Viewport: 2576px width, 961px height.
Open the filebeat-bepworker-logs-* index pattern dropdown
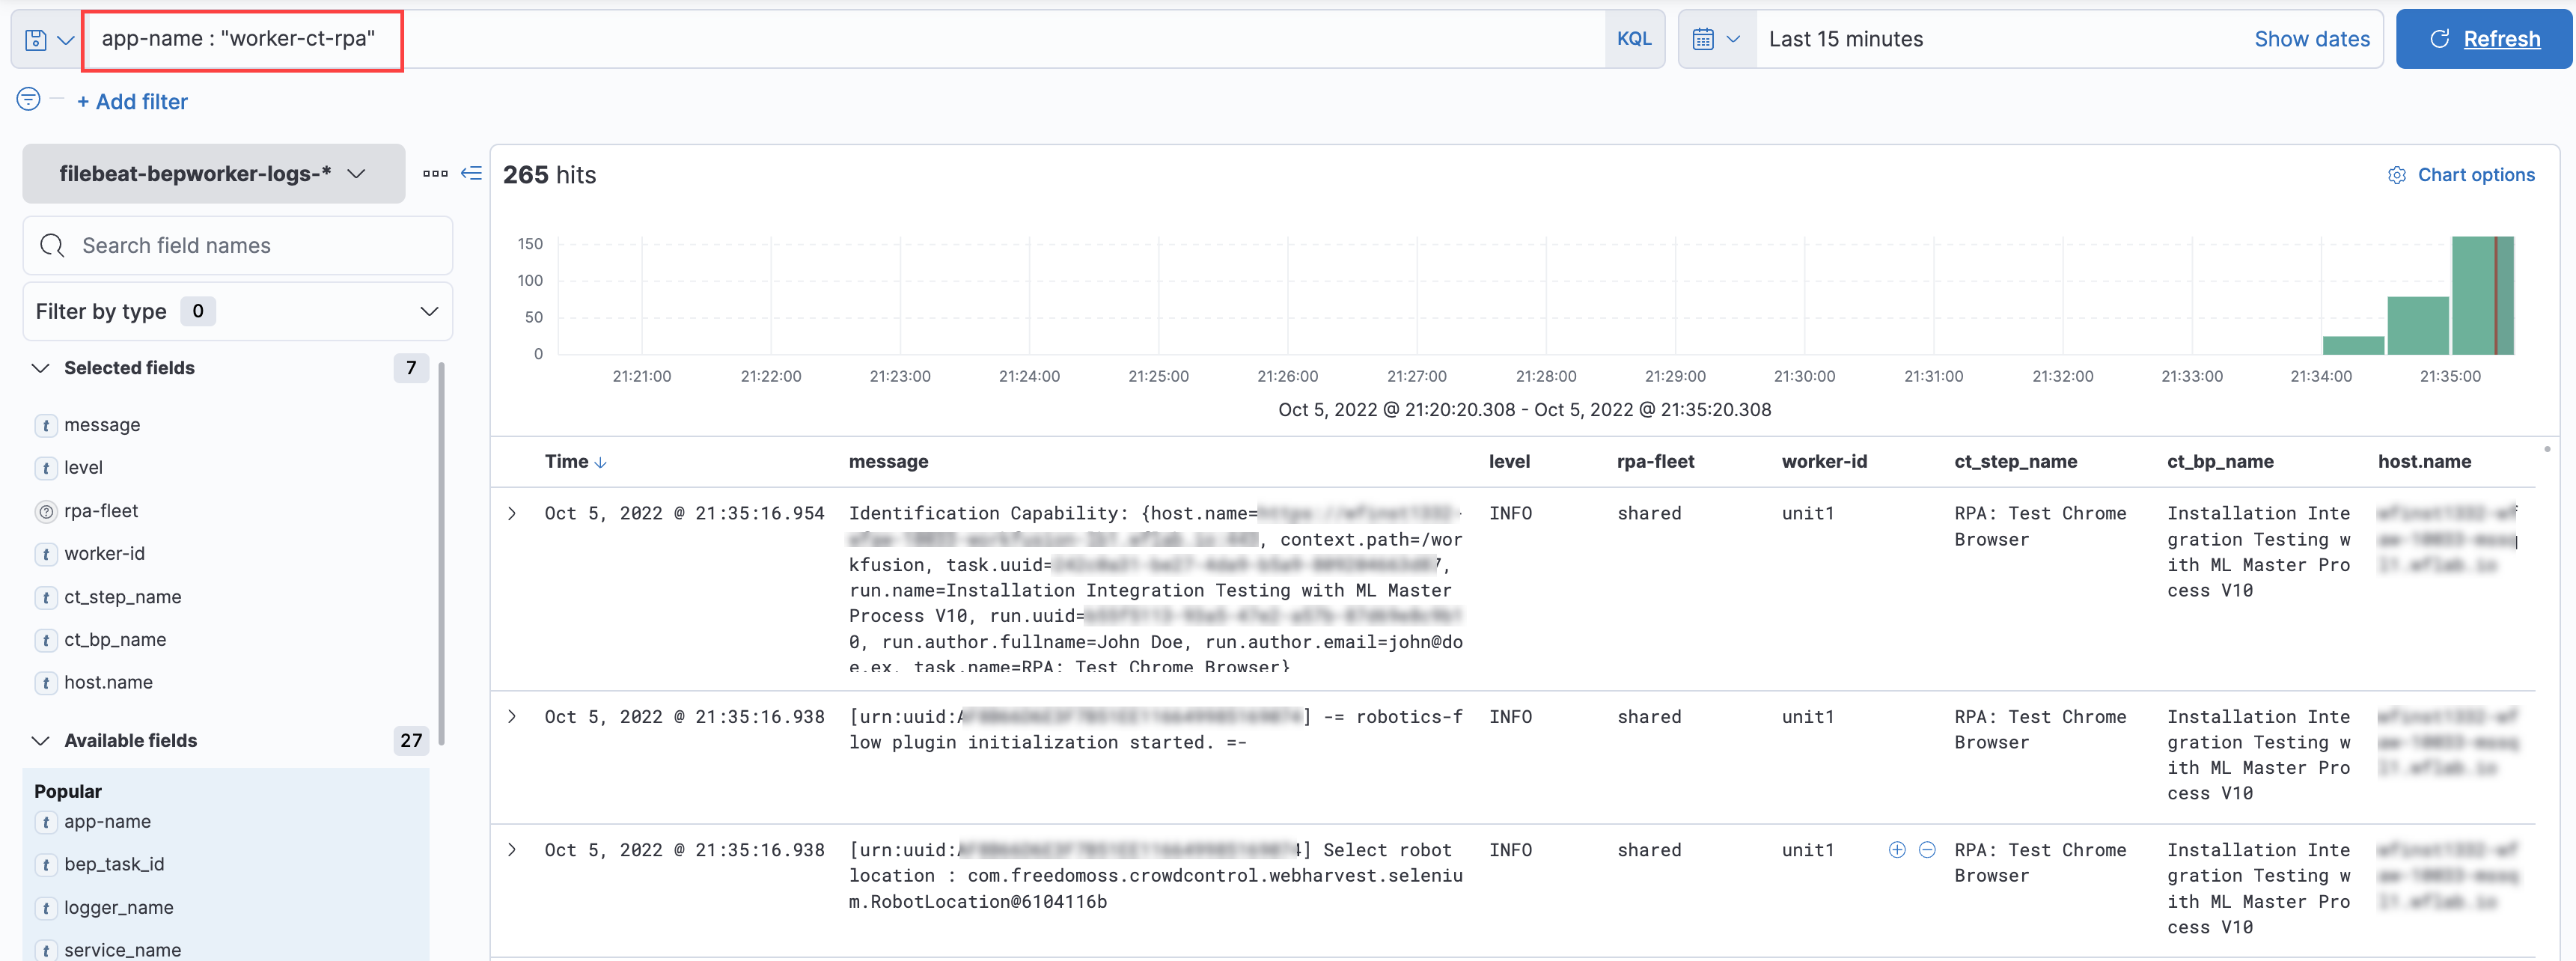click(214, 174)
